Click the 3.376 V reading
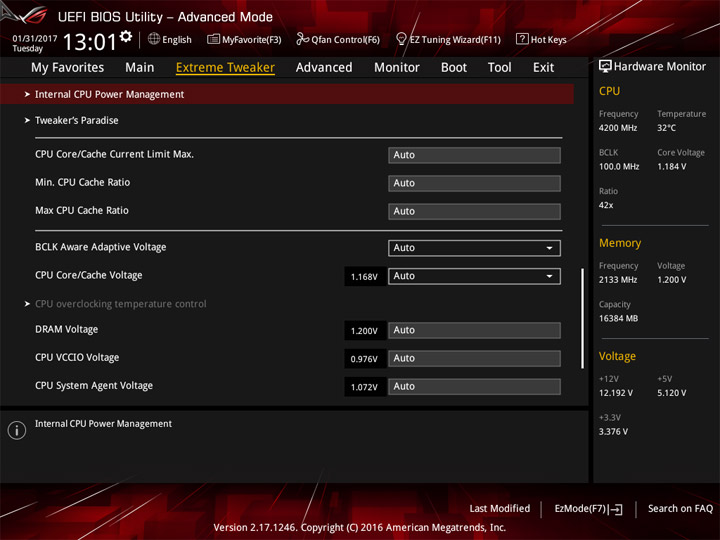The height and width of the screenshot is (540, 720). click(613, 432)
